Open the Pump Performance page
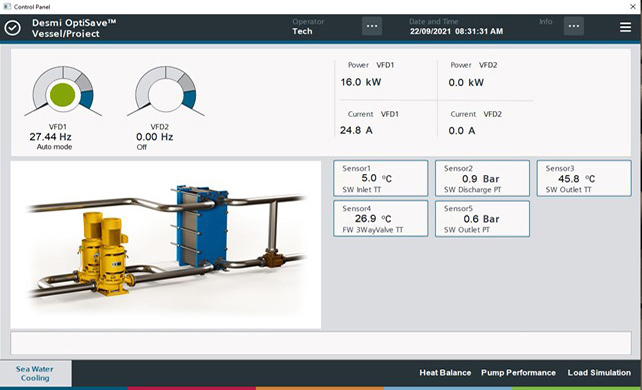This screenshot has height=390, width=642. [x=518, y=373]
